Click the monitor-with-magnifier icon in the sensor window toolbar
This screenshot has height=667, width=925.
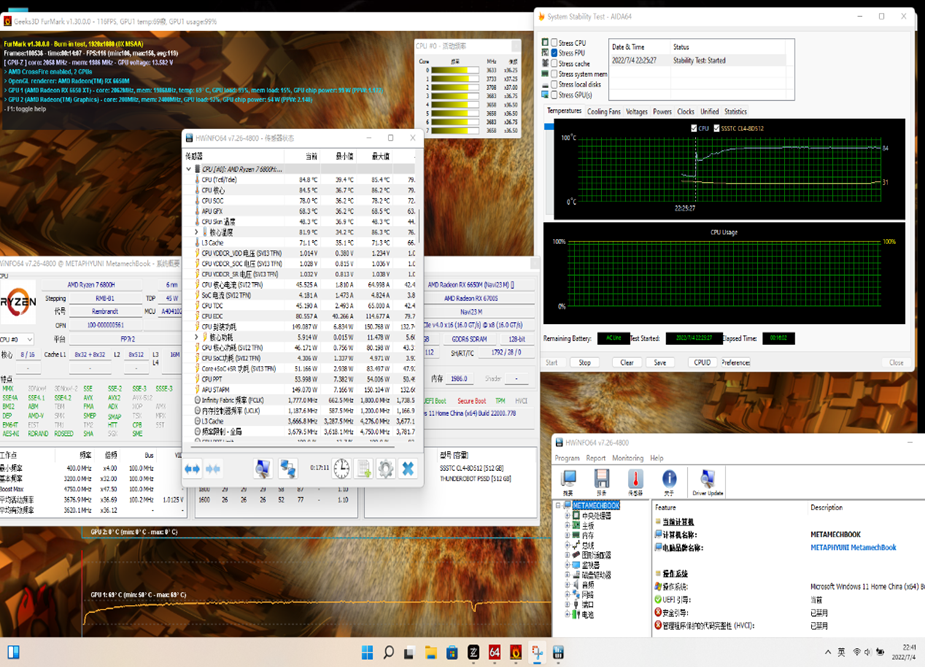tap(263, 469)
